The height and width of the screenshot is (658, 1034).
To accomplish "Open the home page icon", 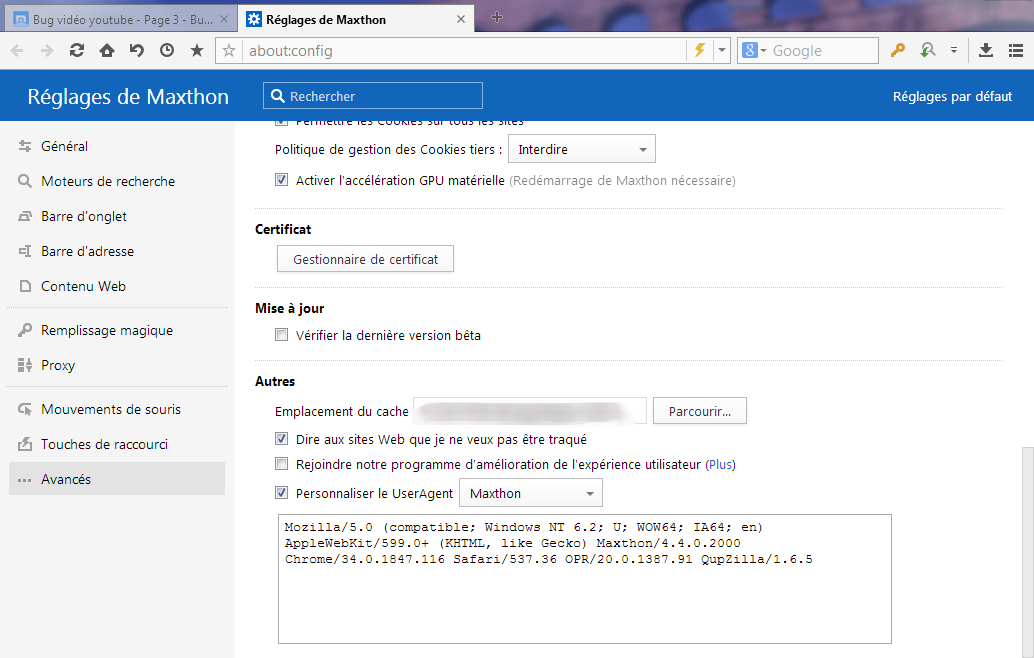I will (x=107, y=50).
